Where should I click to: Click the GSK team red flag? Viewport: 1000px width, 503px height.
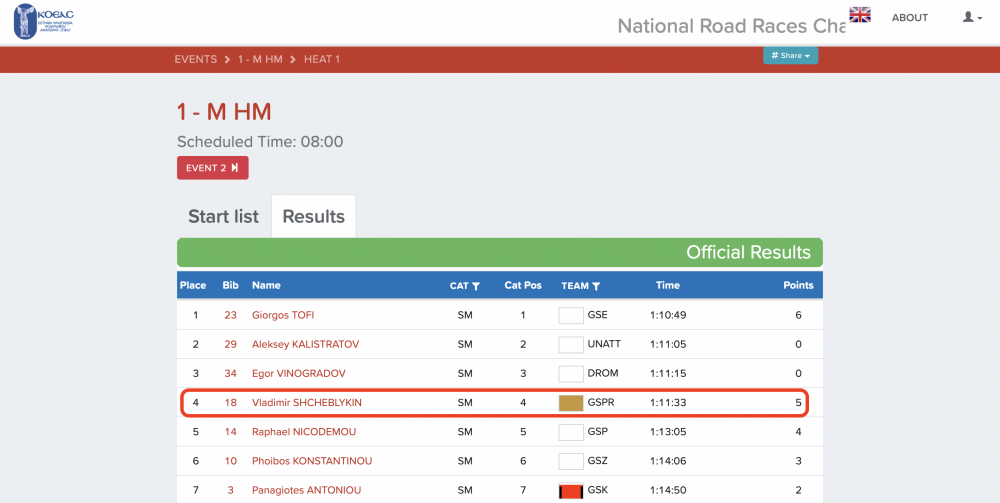click(570, 491)
